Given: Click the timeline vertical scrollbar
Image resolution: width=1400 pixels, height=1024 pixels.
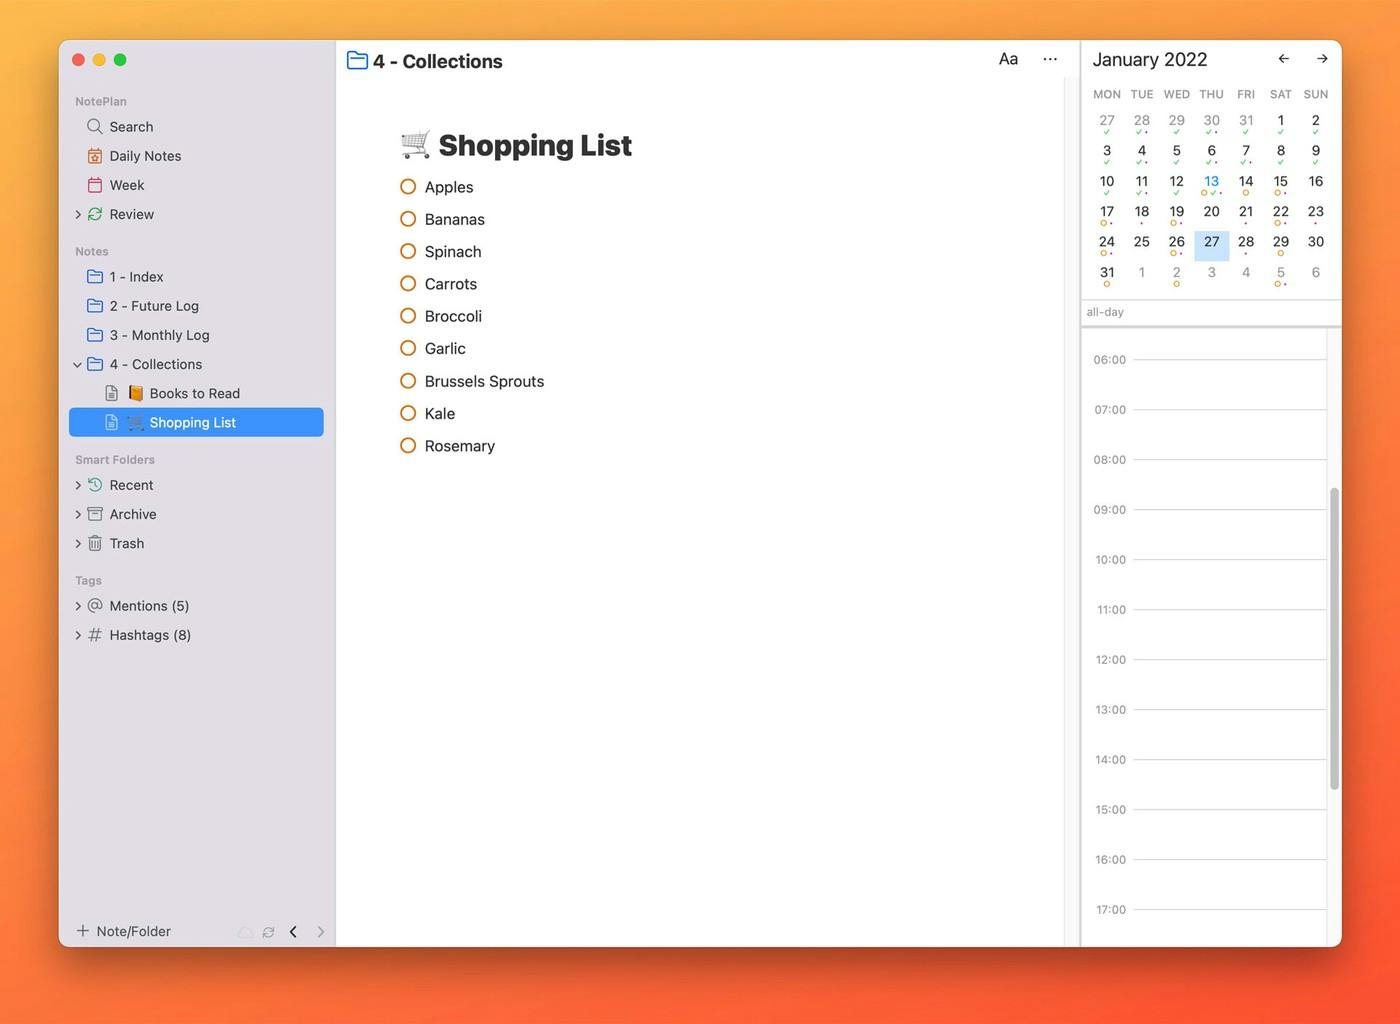Looking at the screenshot, I should 1334,638.
